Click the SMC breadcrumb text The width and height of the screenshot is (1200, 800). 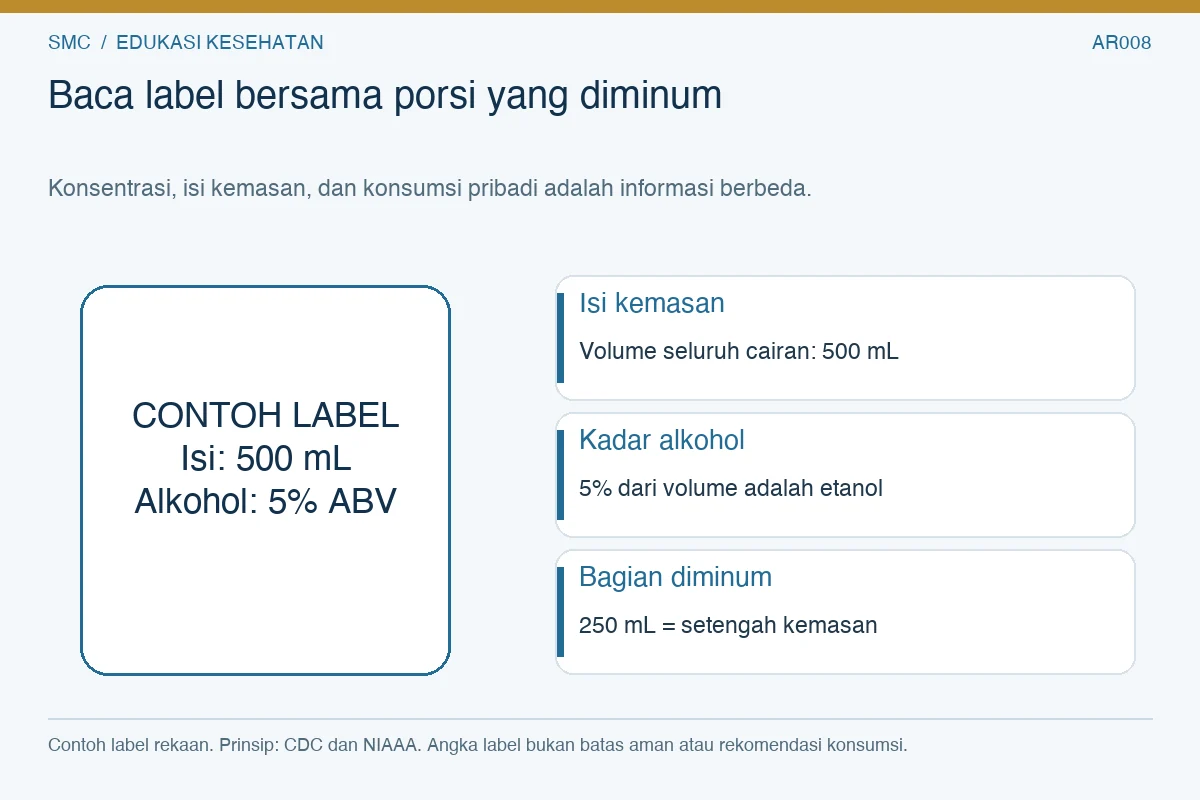click(x=69, y=42)
